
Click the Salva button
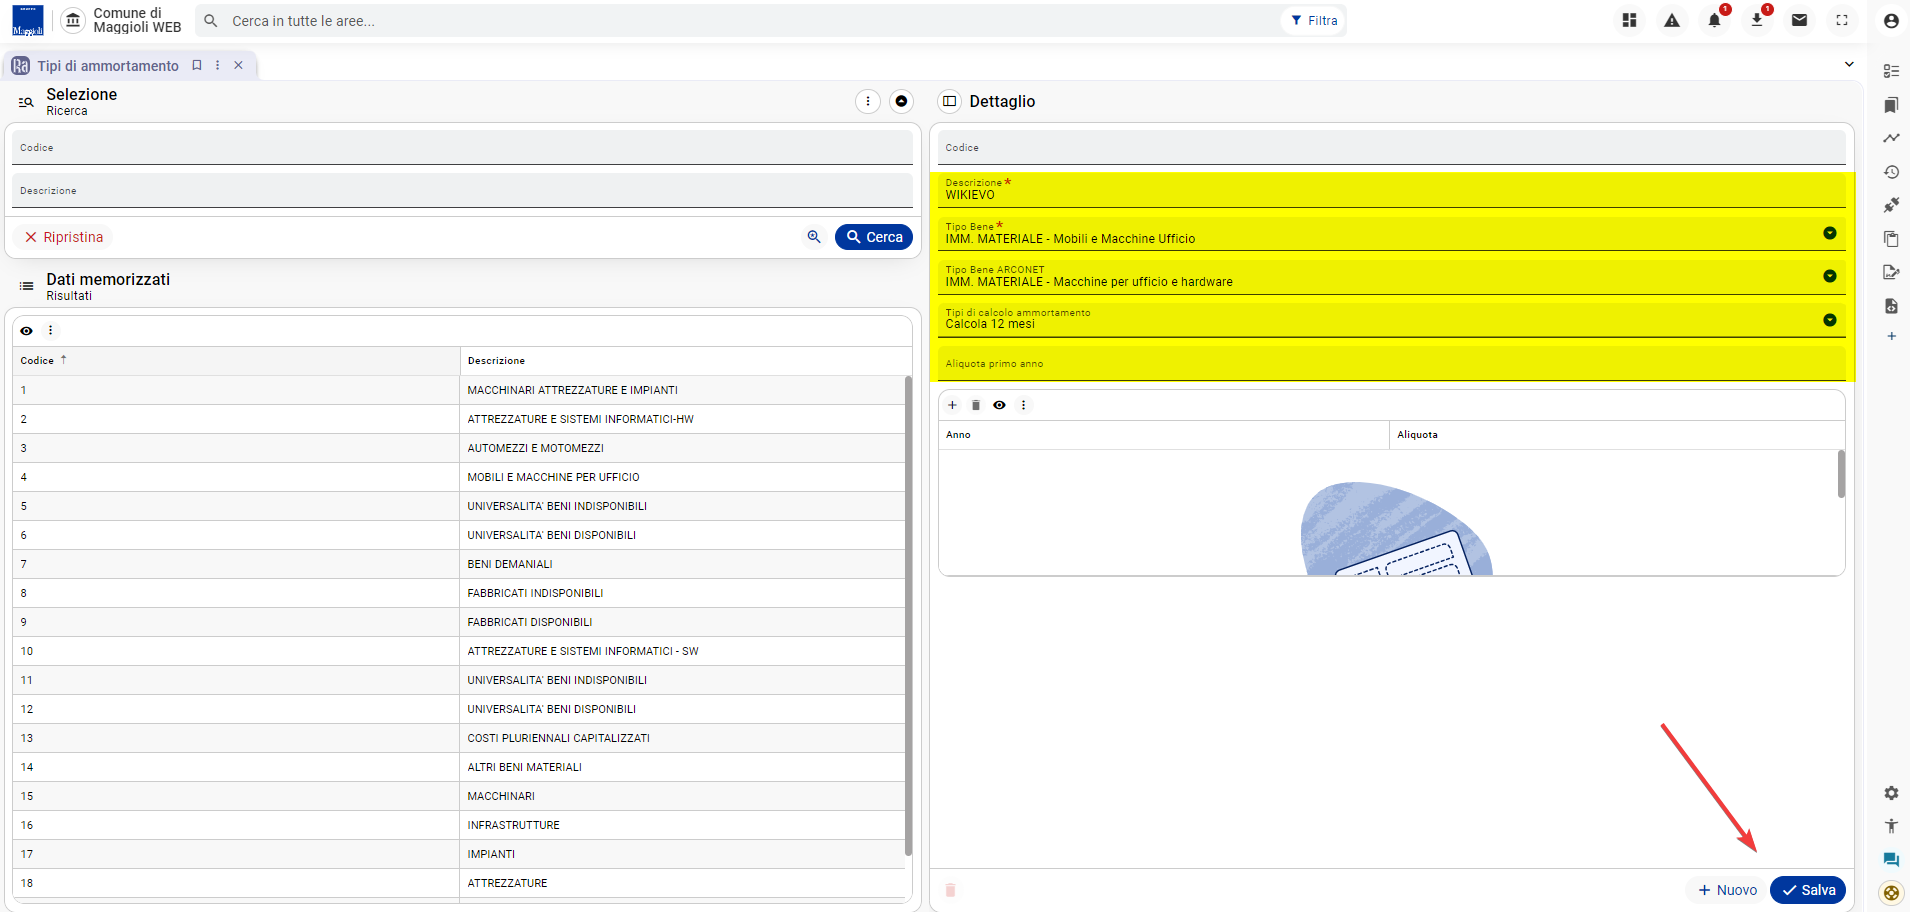click(x=1808, y=890)
